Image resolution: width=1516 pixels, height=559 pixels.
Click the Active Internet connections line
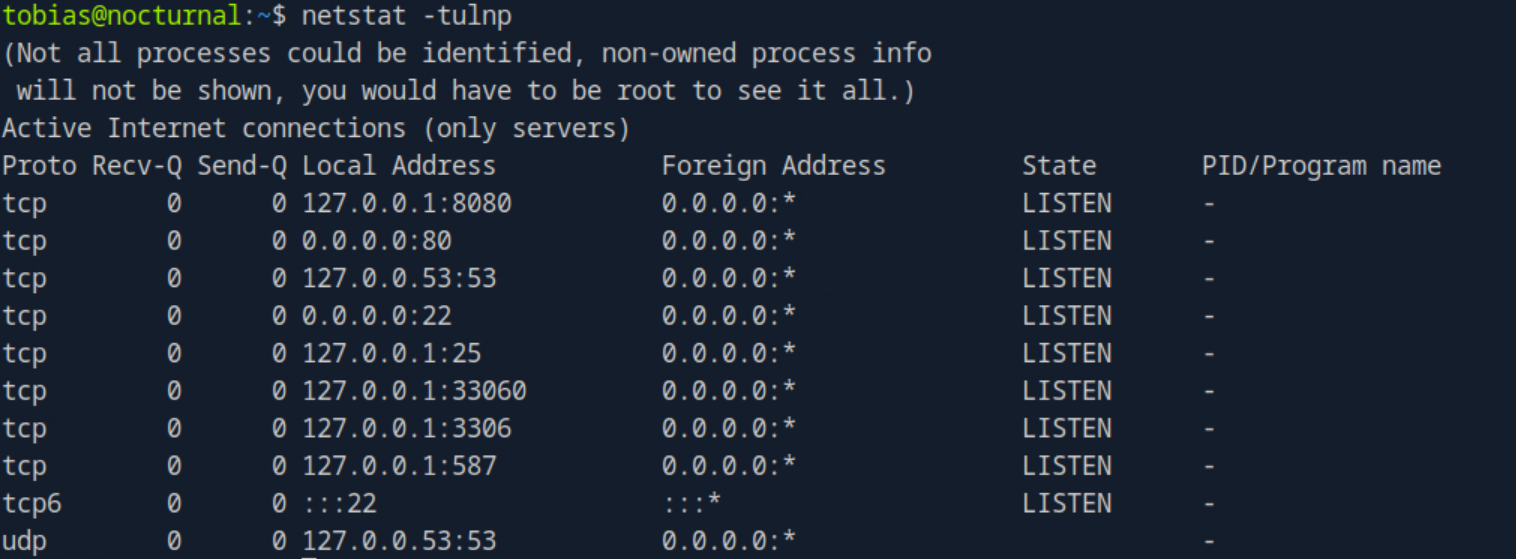[316, 129]
